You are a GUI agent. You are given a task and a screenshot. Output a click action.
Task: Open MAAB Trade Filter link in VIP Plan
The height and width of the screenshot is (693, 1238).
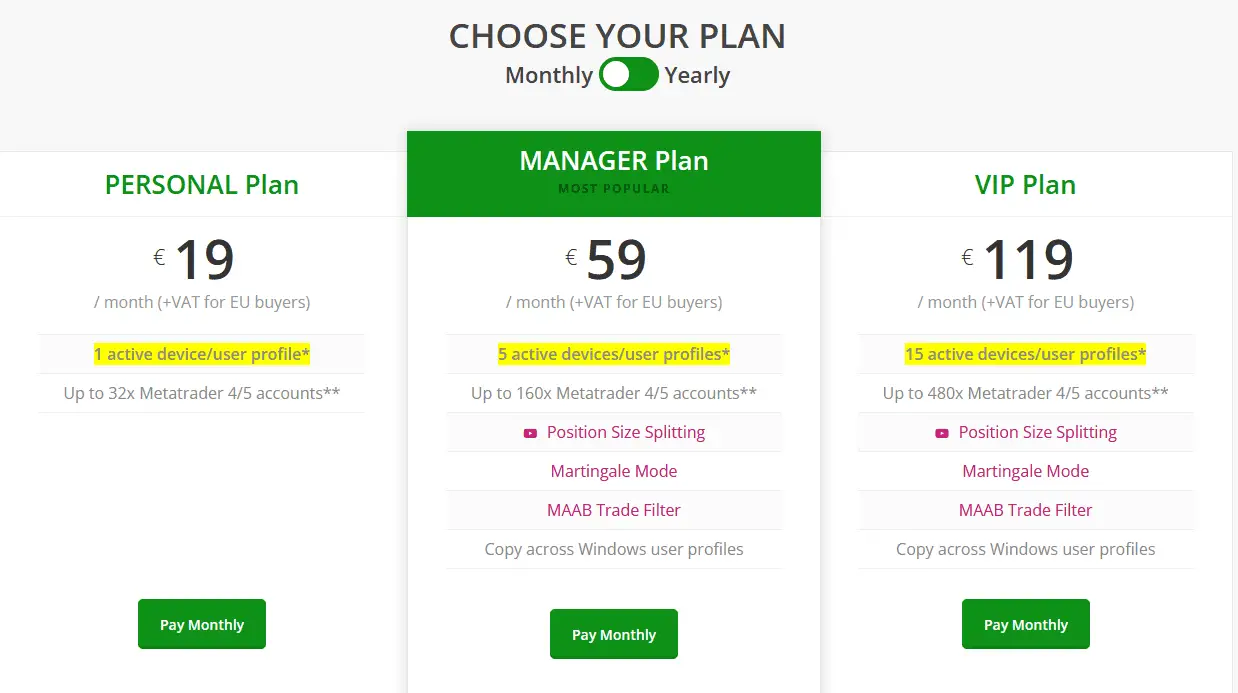(x=1026, y=510)
